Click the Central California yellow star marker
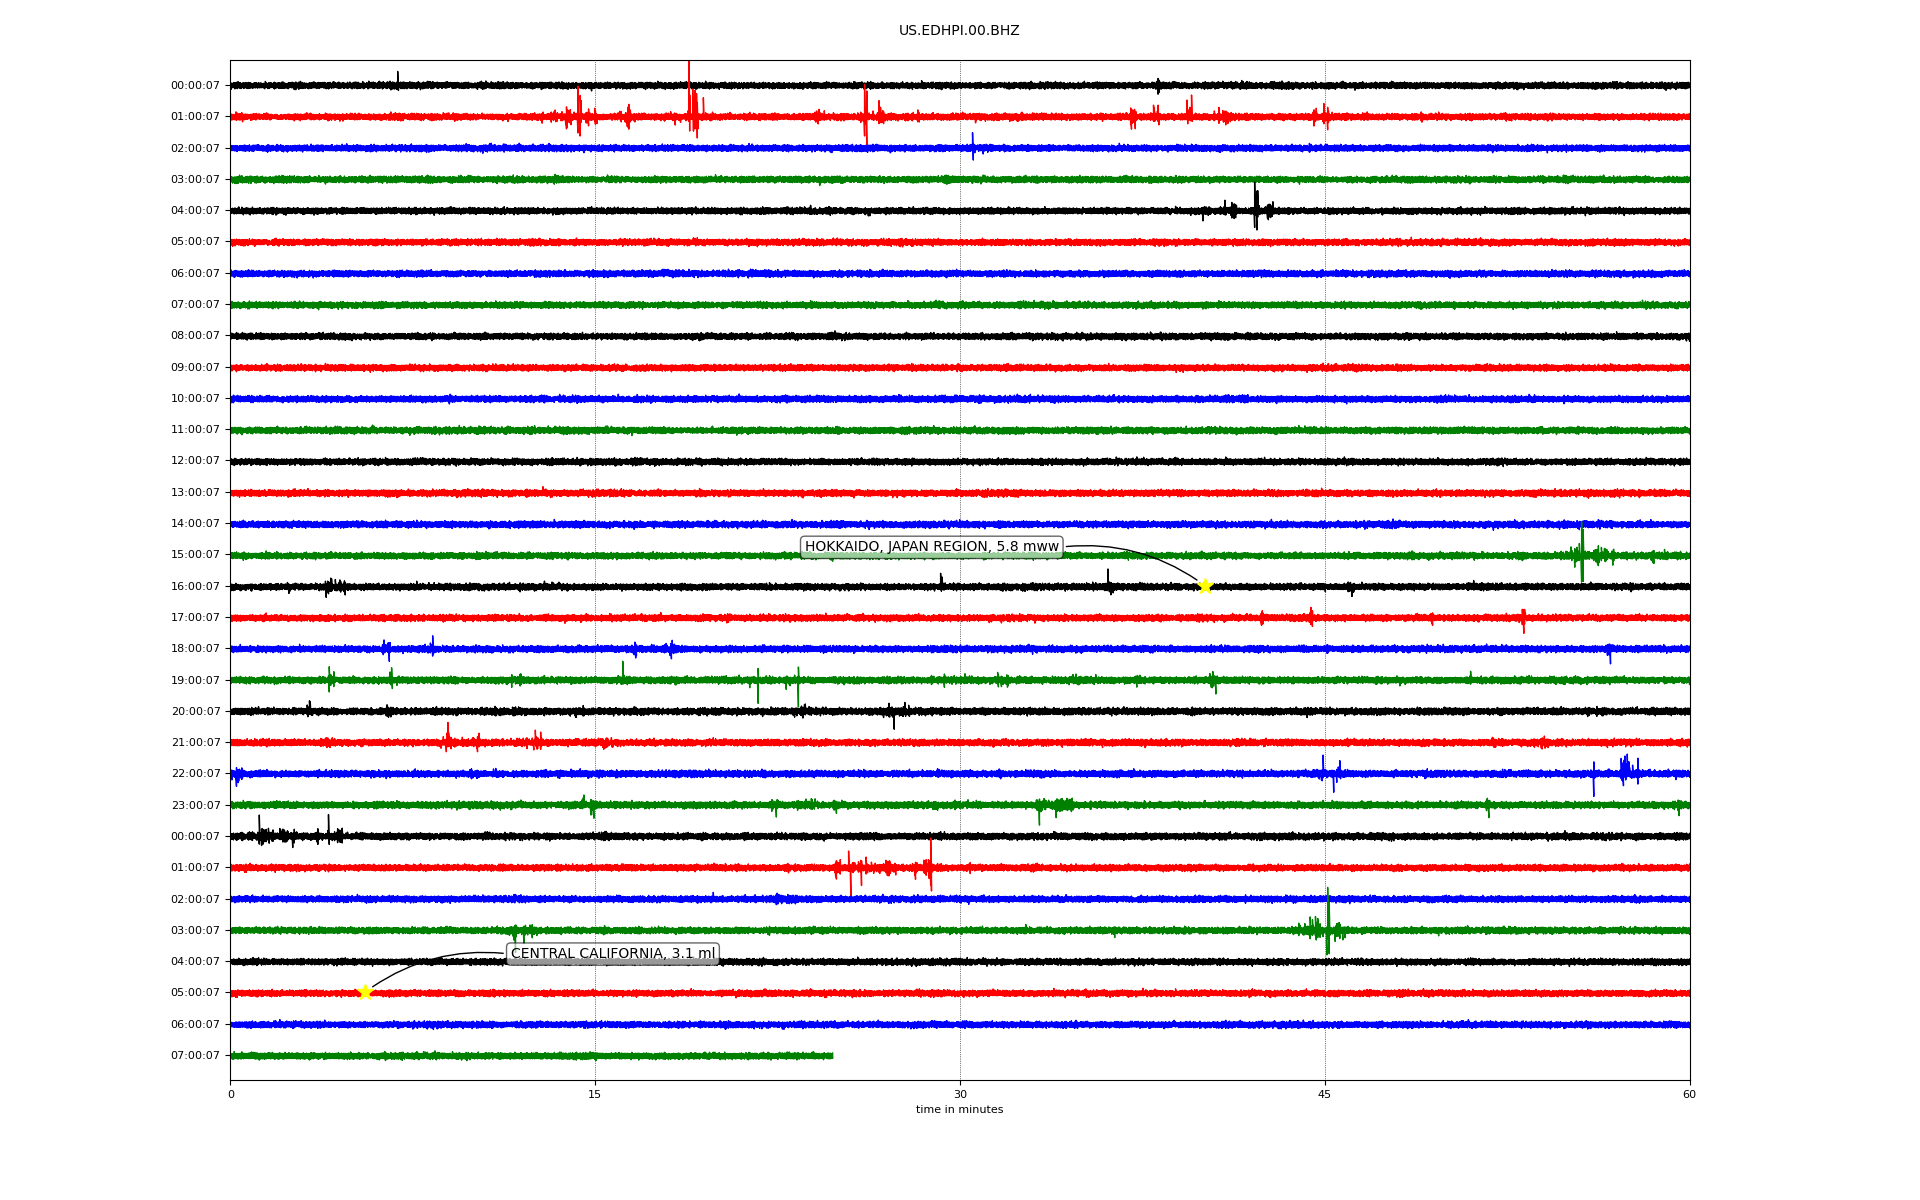This screenshot has height=1200, width=1920. (365, 992)
